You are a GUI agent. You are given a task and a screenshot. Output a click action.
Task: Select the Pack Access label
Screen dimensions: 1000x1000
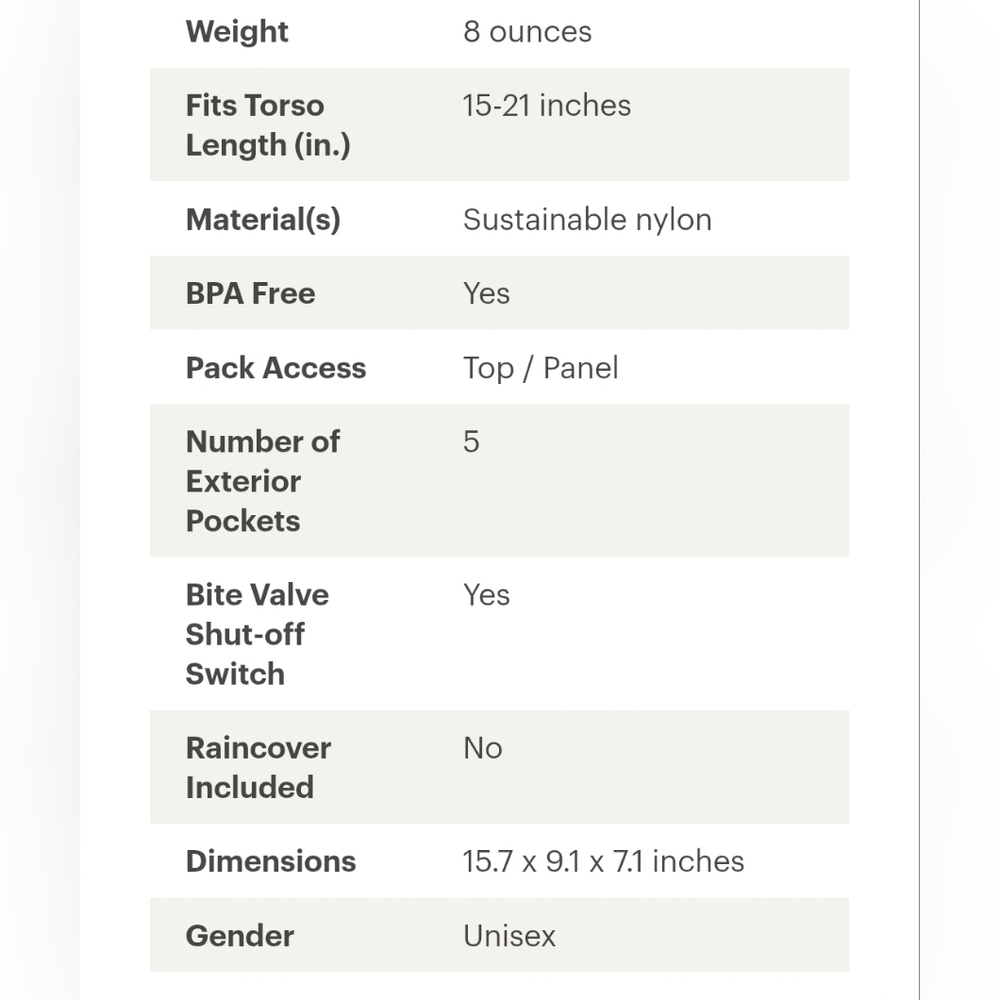(x=276, y=368)
